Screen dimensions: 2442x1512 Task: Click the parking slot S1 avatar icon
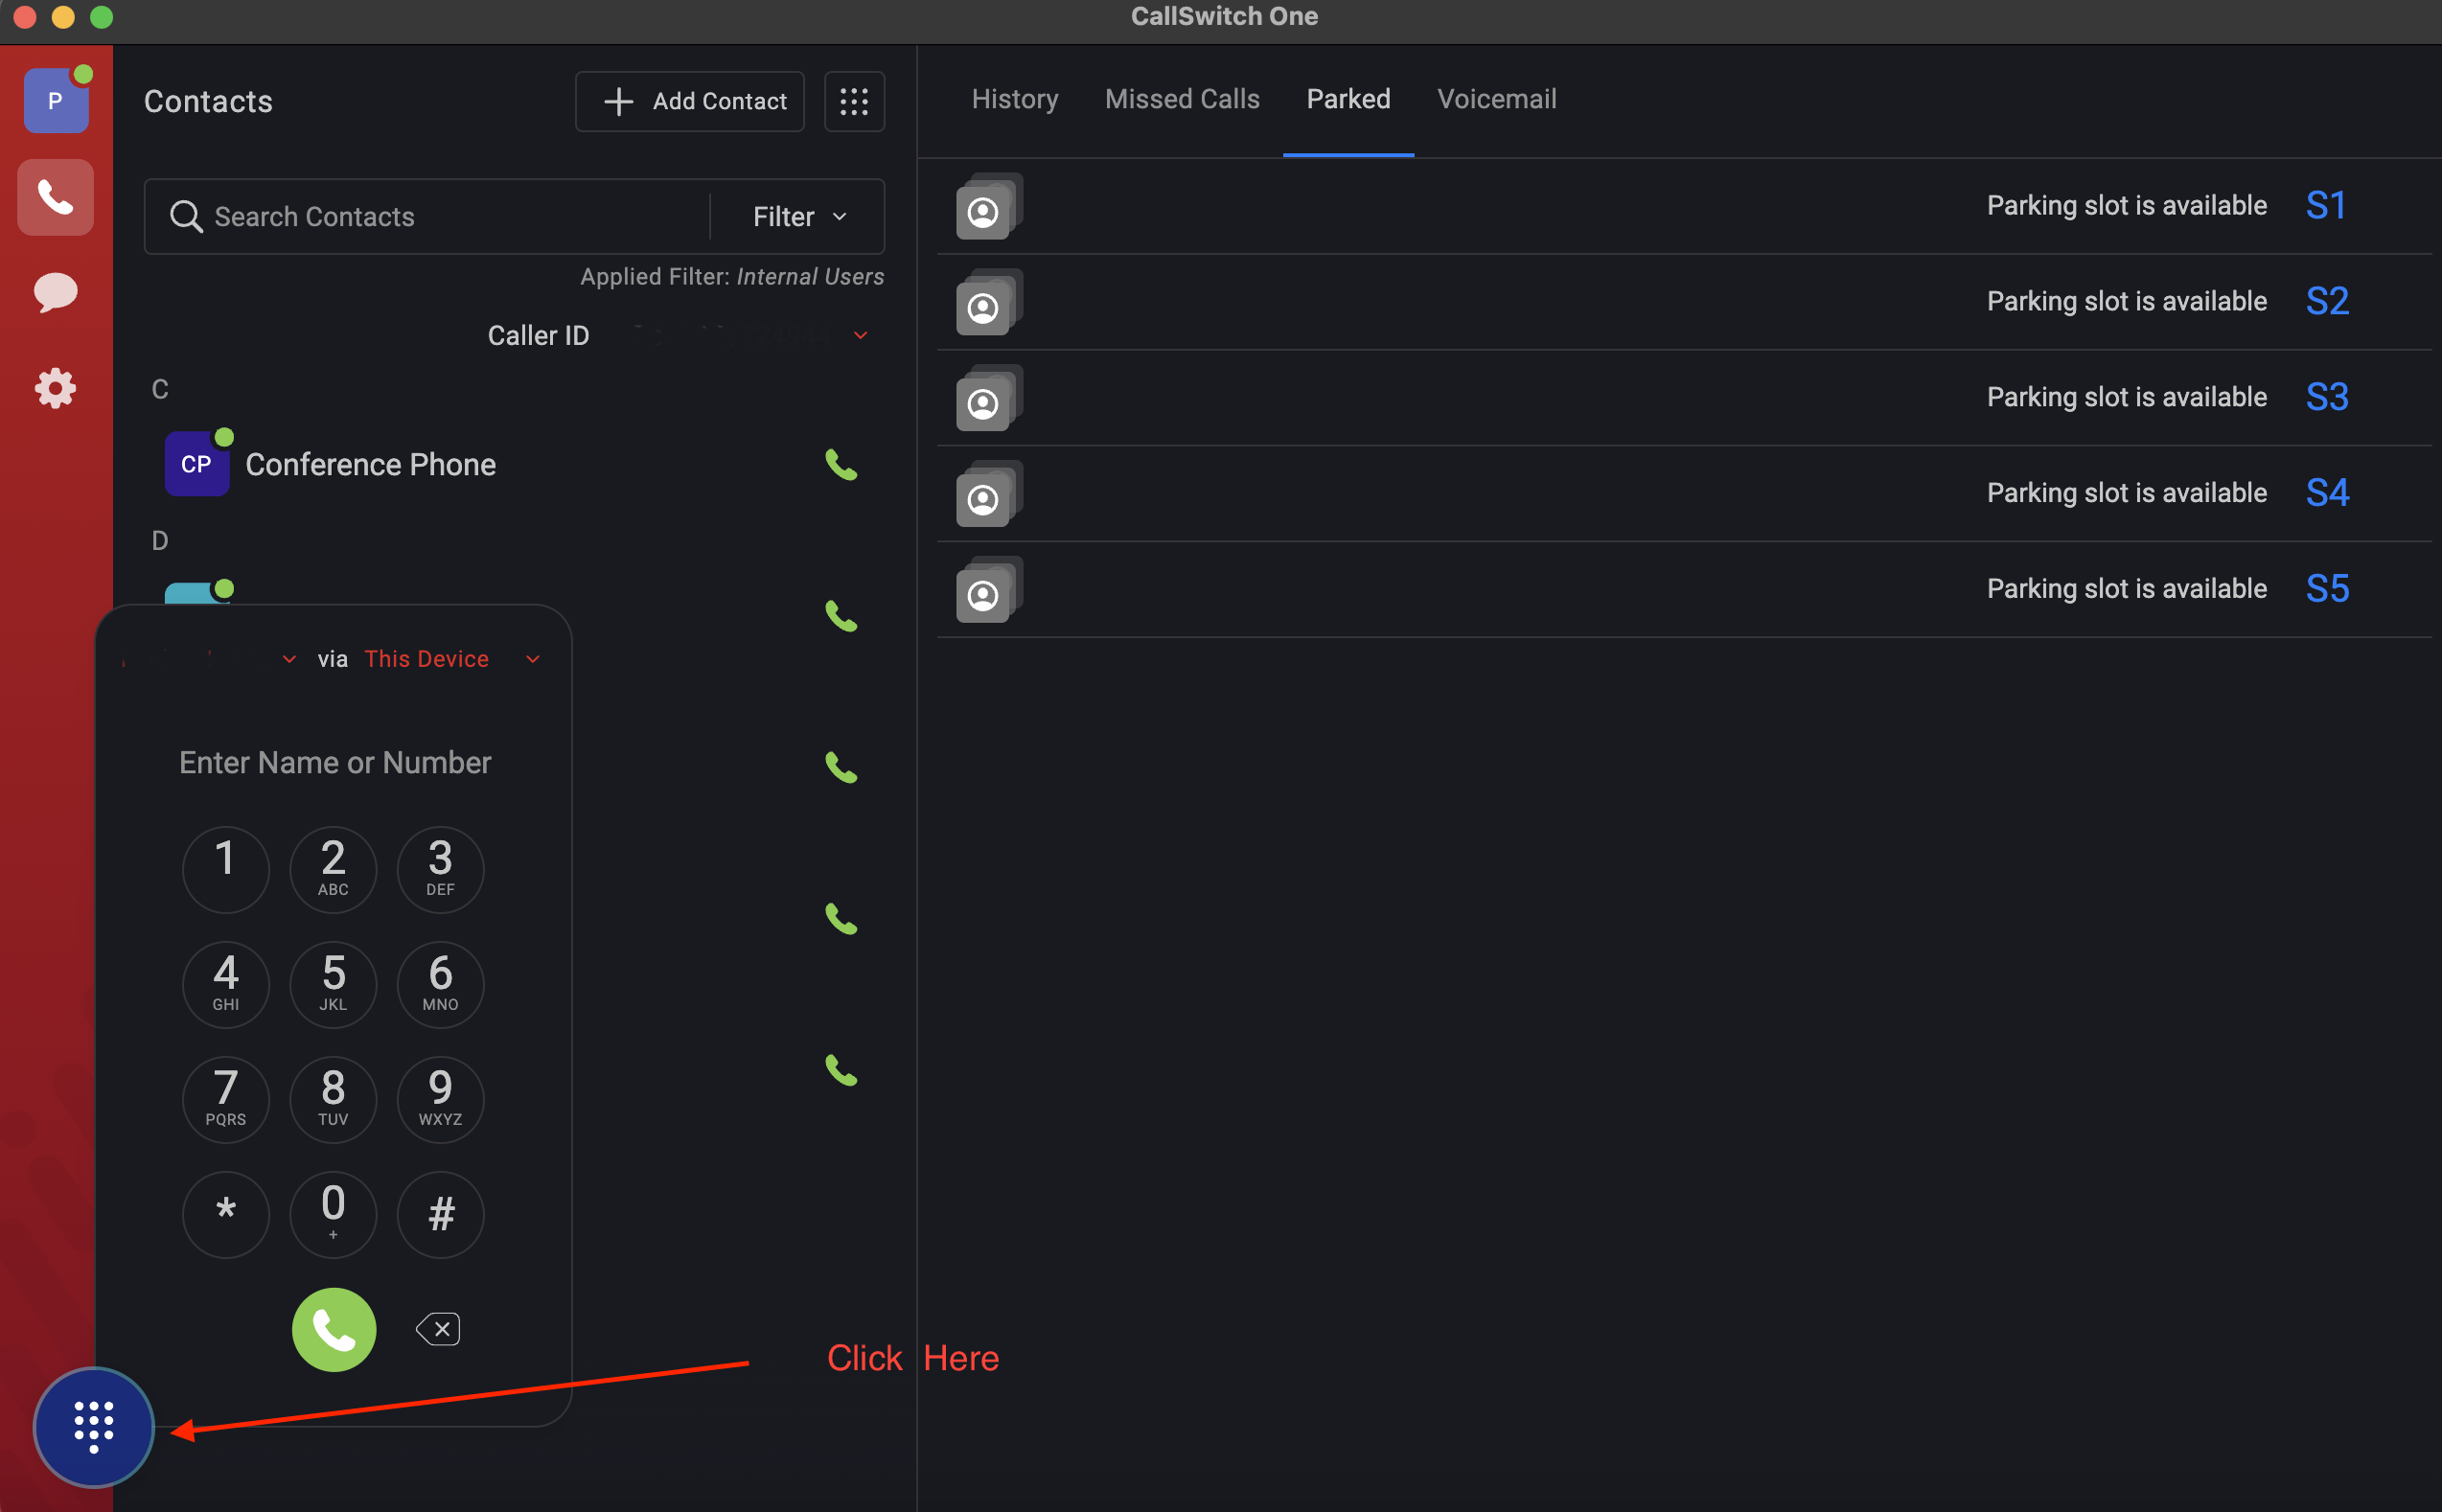point(989,206)
